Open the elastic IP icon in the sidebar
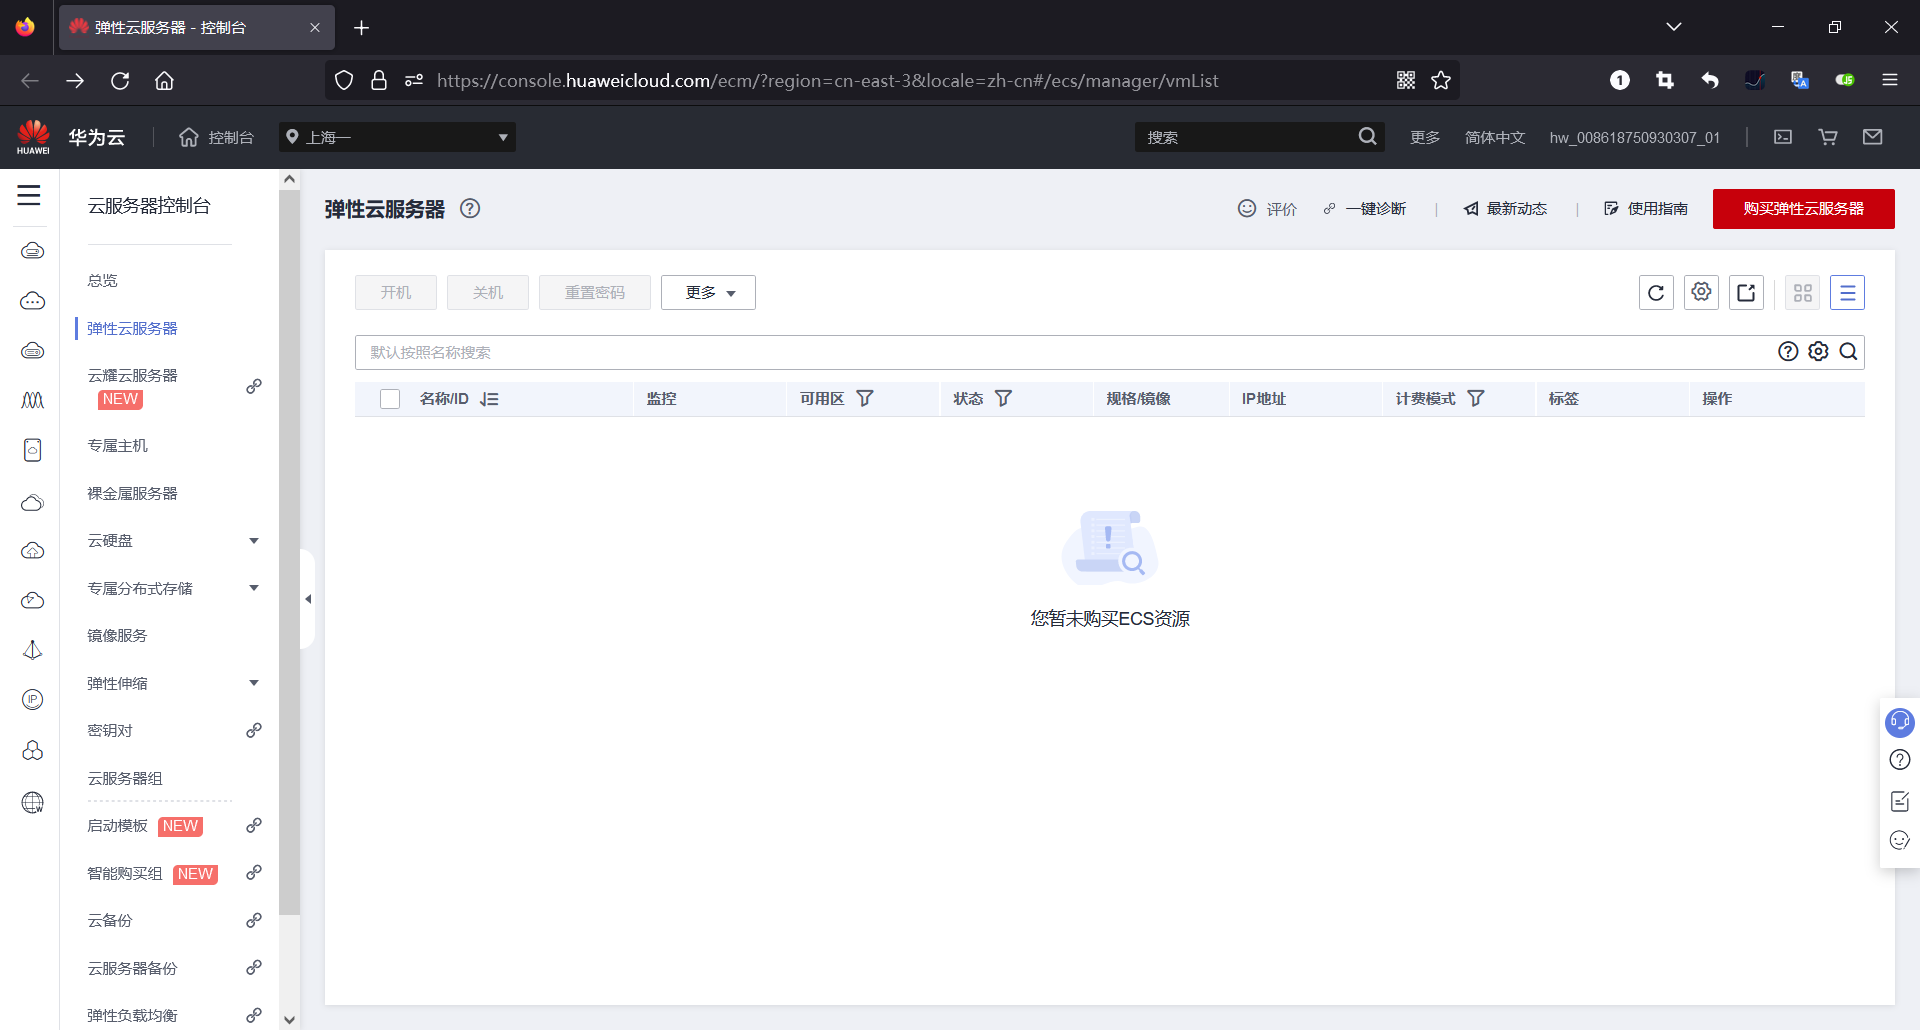Screen dimensions: 1920x1030 (32, 699)
